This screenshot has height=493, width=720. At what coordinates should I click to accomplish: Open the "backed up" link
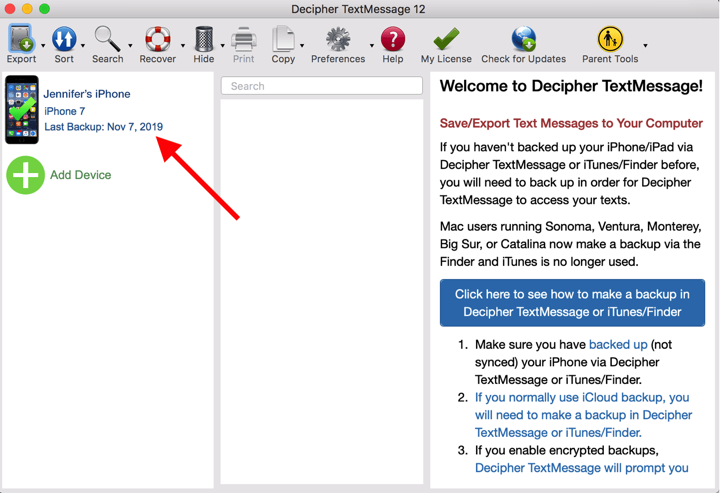pyautogui.click(x=618, y=344)
